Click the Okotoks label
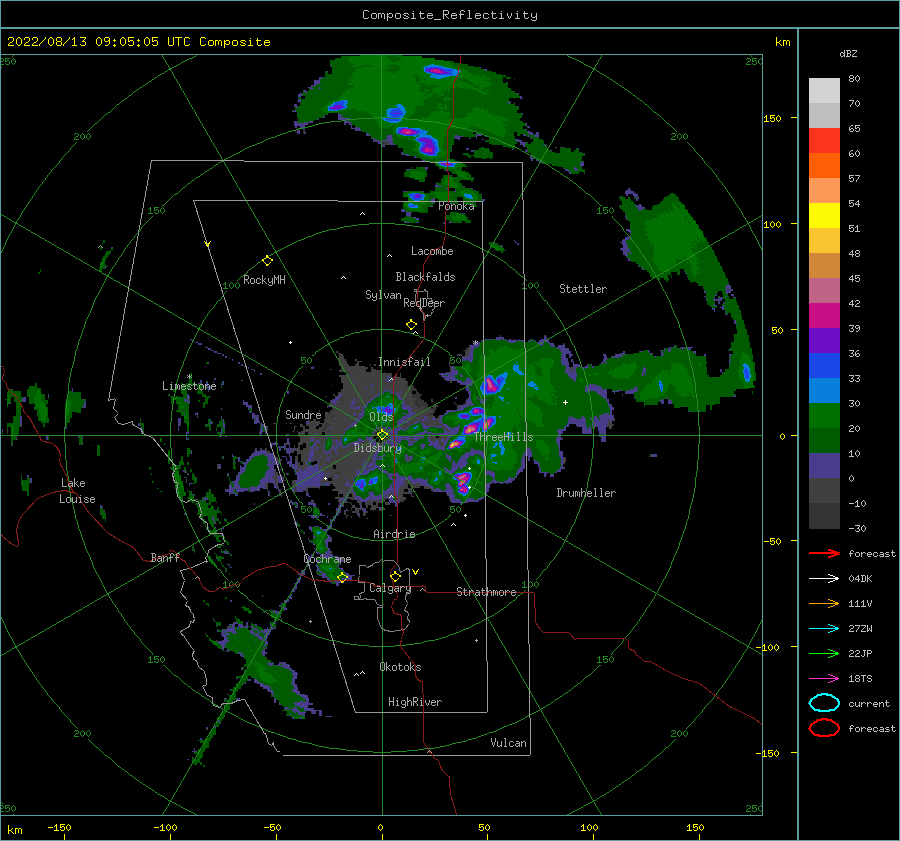The width and height of the screenshot is (900, 841). coord(400,666)
